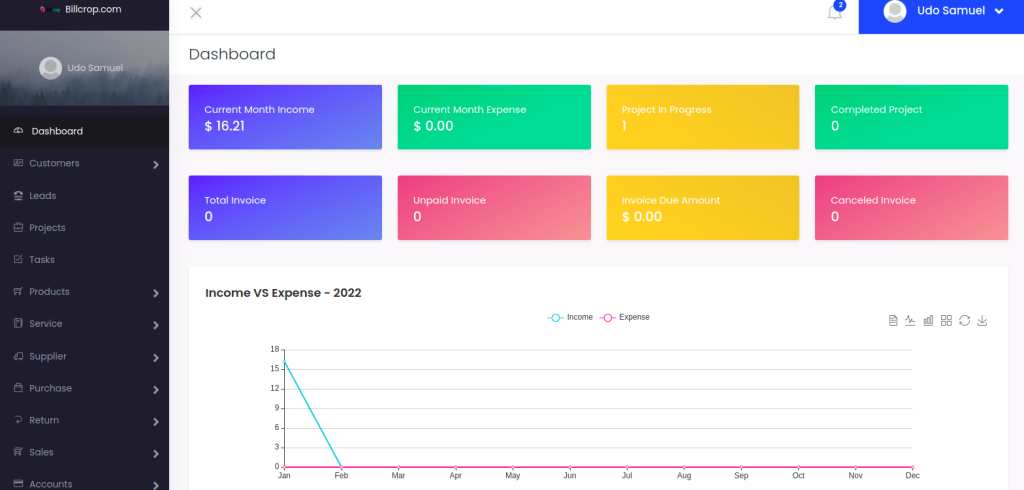Toggle Expense series in chart legend
Screen dimensions: 1024x490
pyautogui.click(x=624, y=317)
